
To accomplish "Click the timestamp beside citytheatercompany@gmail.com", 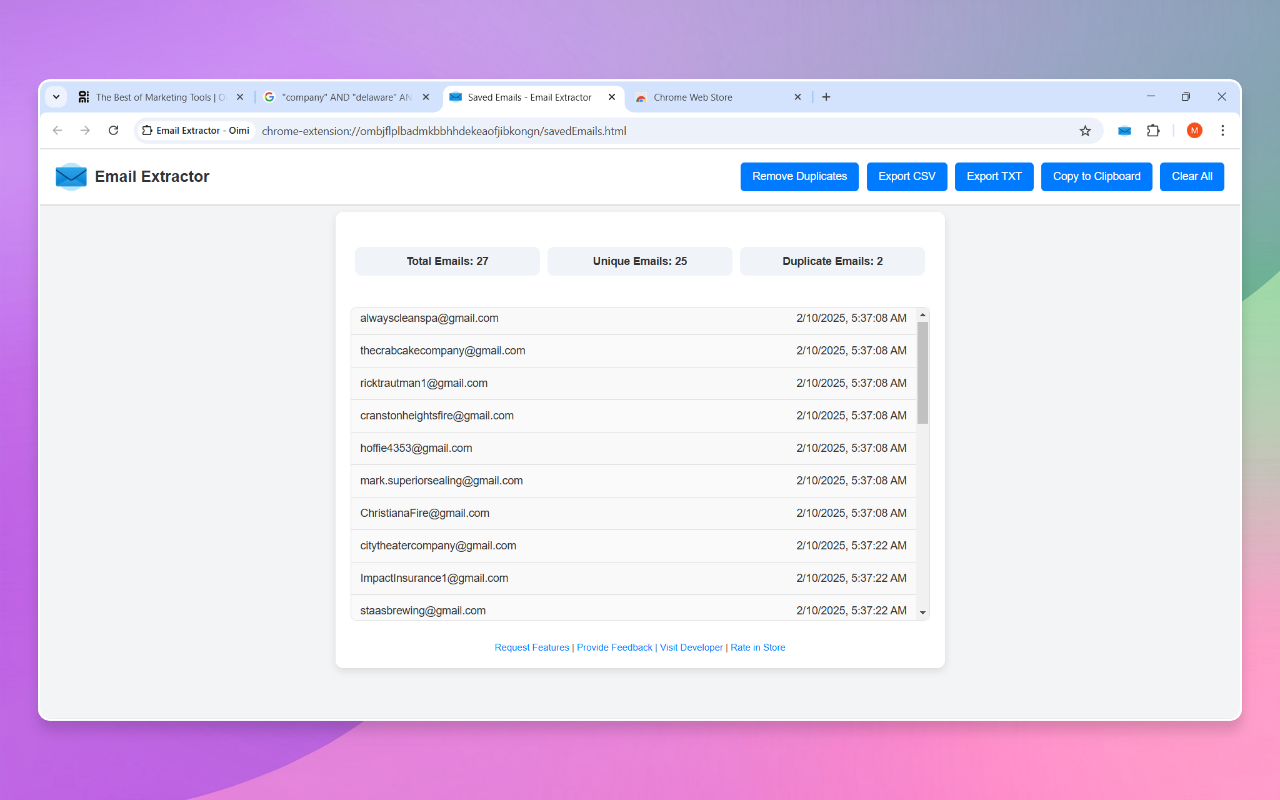I will [x=852, y=546].
